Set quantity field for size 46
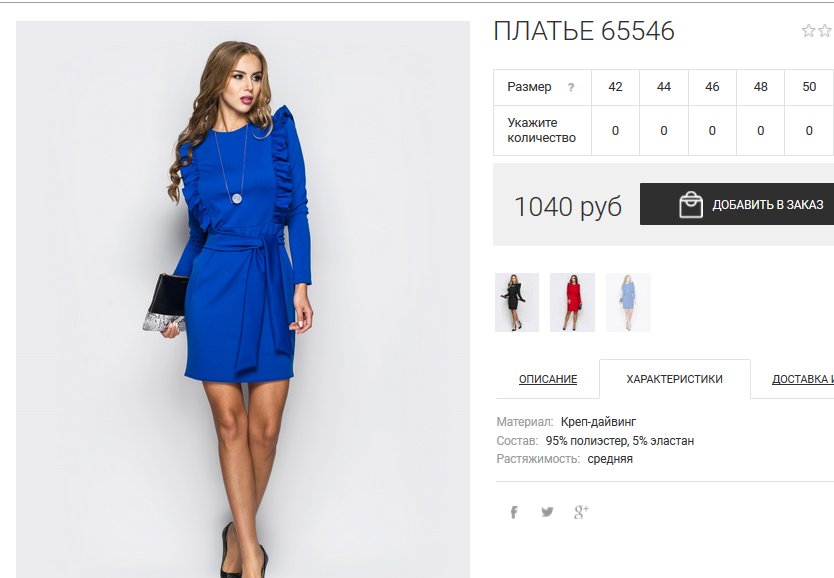 point(712,131)
